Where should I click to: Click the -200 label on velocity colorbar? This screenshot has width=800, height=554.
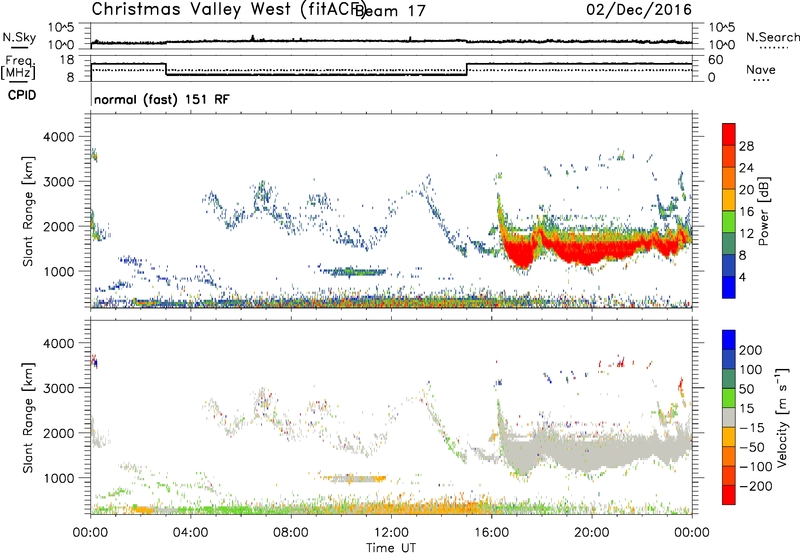(756, 486)
